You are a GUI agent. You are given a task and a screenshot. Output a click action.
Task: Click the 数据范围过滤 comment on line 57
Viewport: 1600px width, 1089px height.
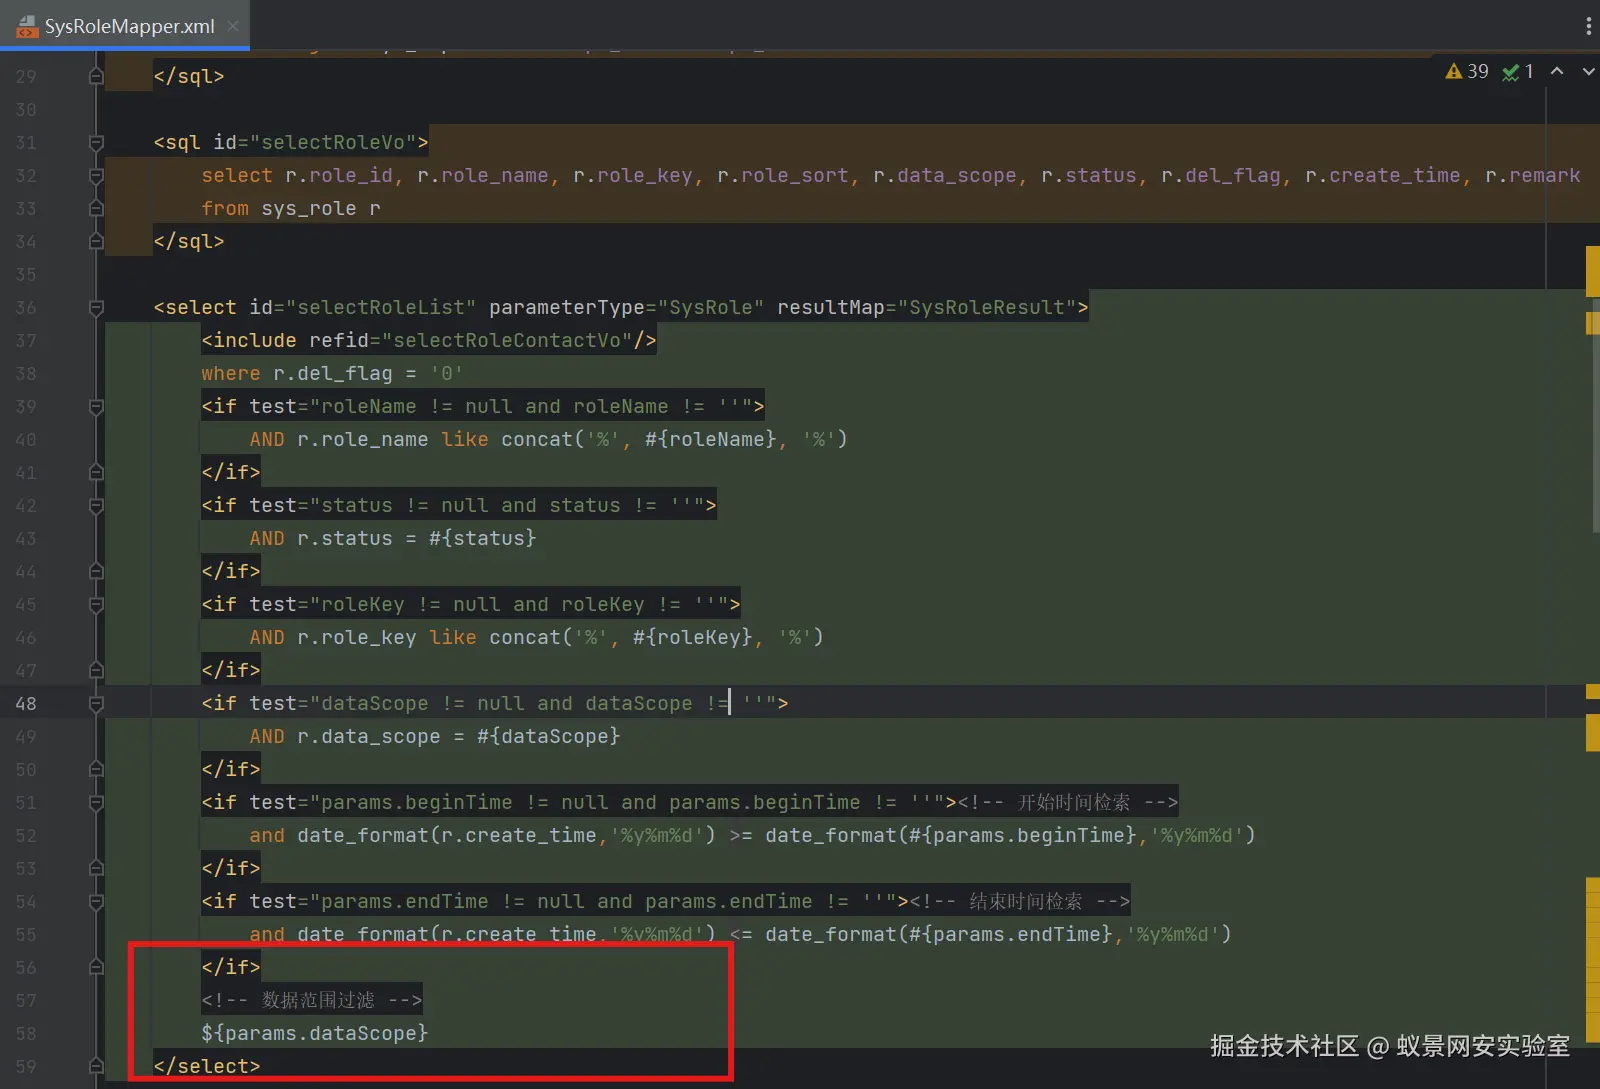point(312,1000)
